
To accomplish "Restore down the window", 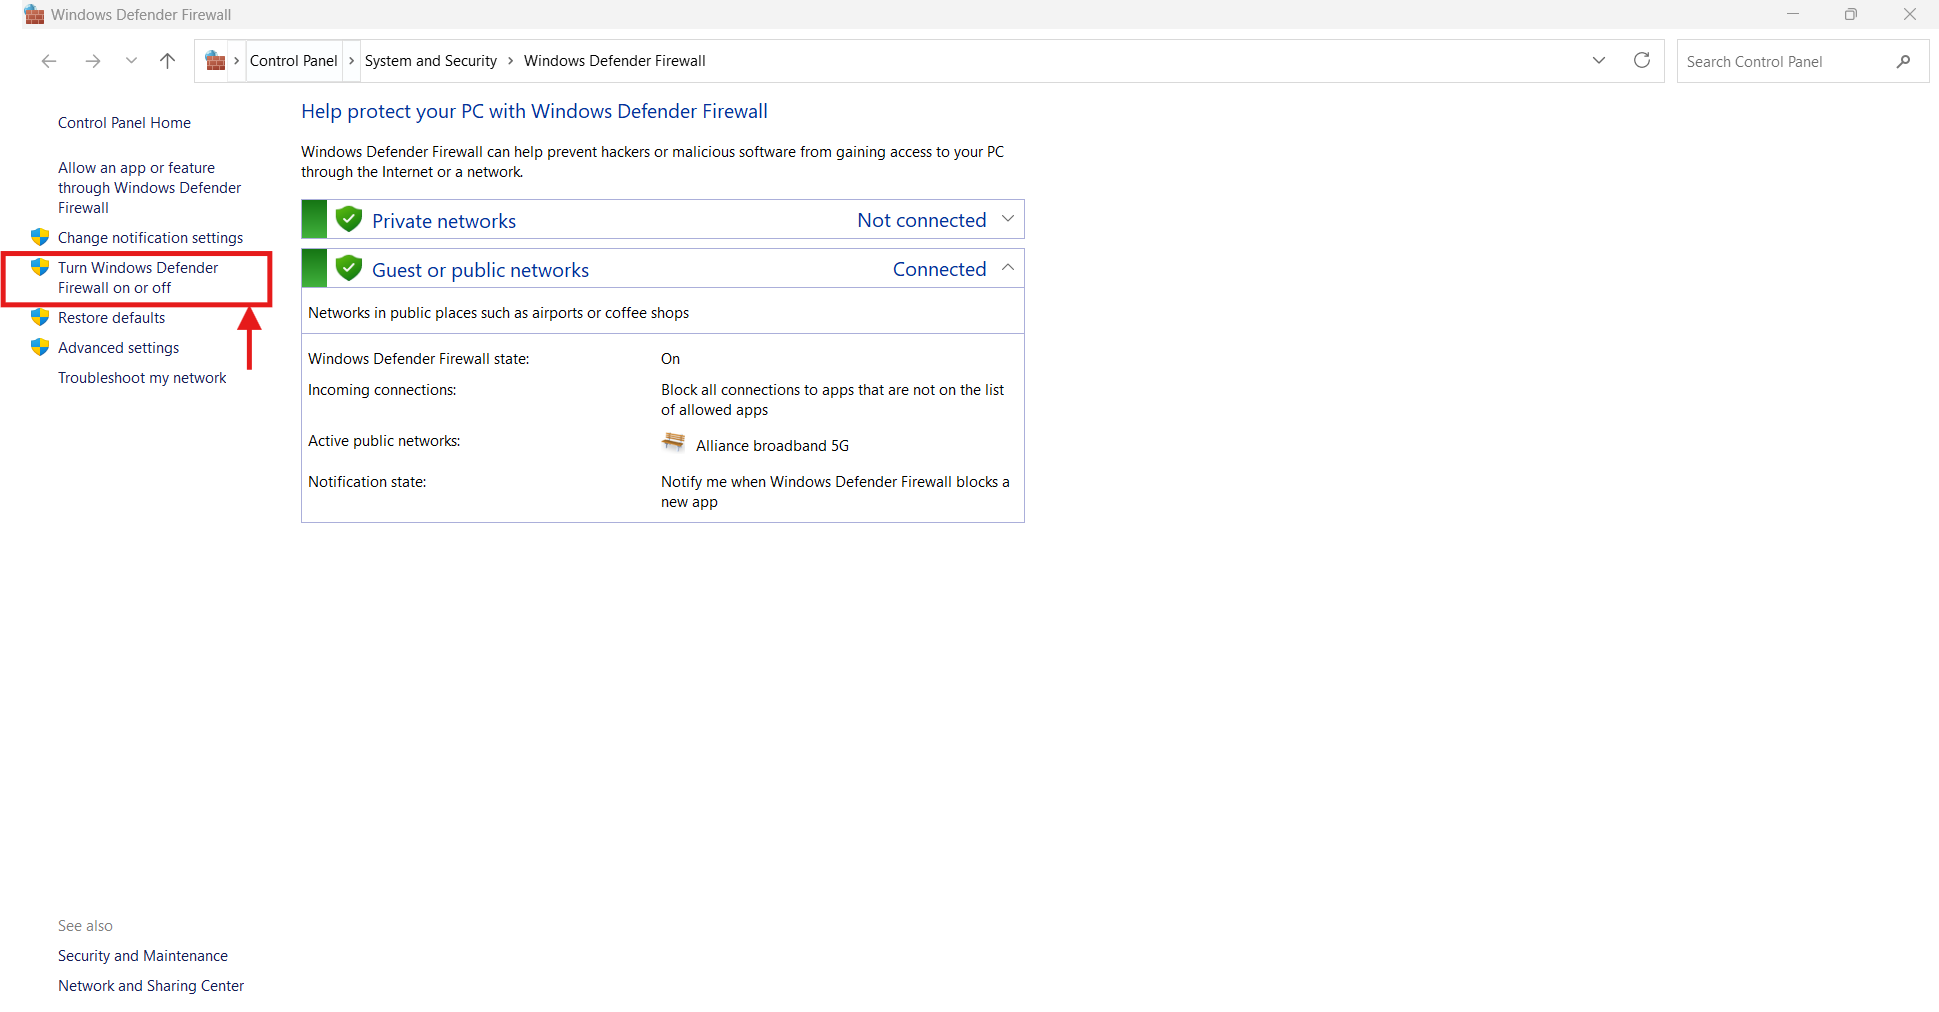I will [1851, 14].
